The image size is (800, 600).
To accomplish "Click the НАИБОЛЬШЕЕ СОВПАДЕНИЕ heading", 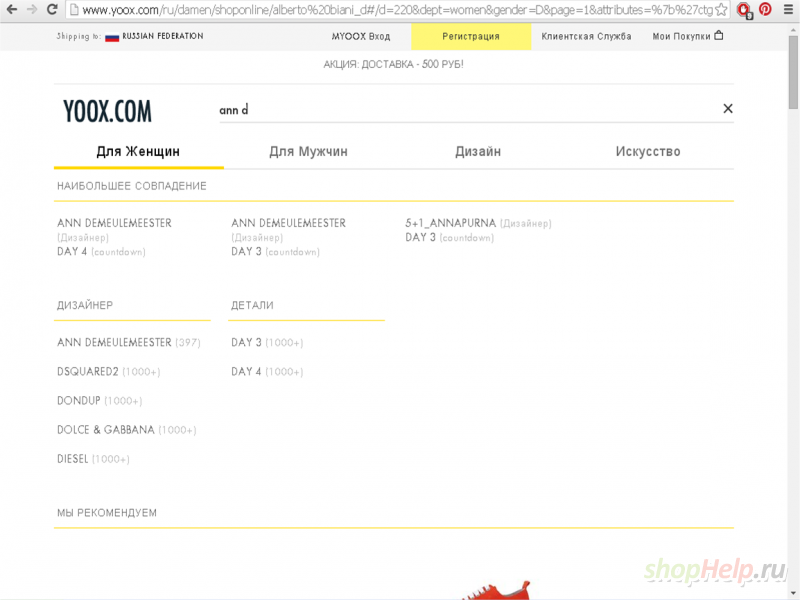I will [132, 186].
